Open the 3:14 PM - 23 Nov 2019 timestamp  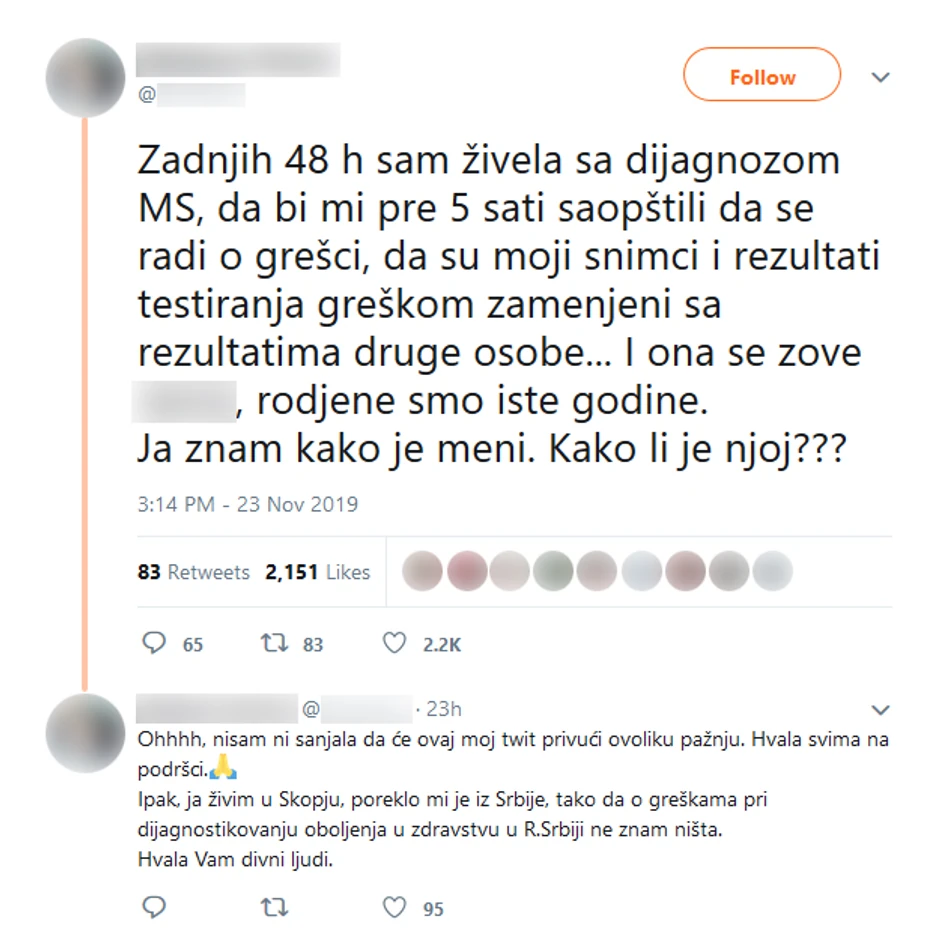tap(248, 504)
